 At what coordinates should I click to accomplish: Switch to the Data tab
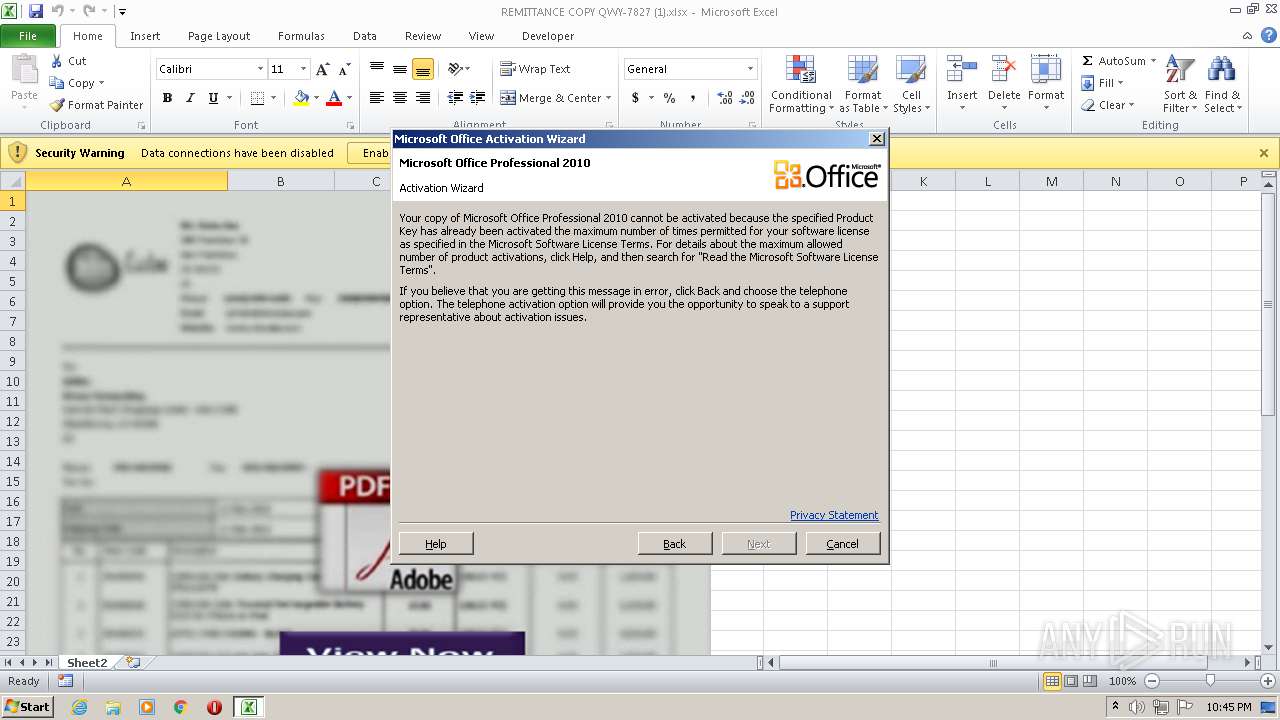(365, 36)
